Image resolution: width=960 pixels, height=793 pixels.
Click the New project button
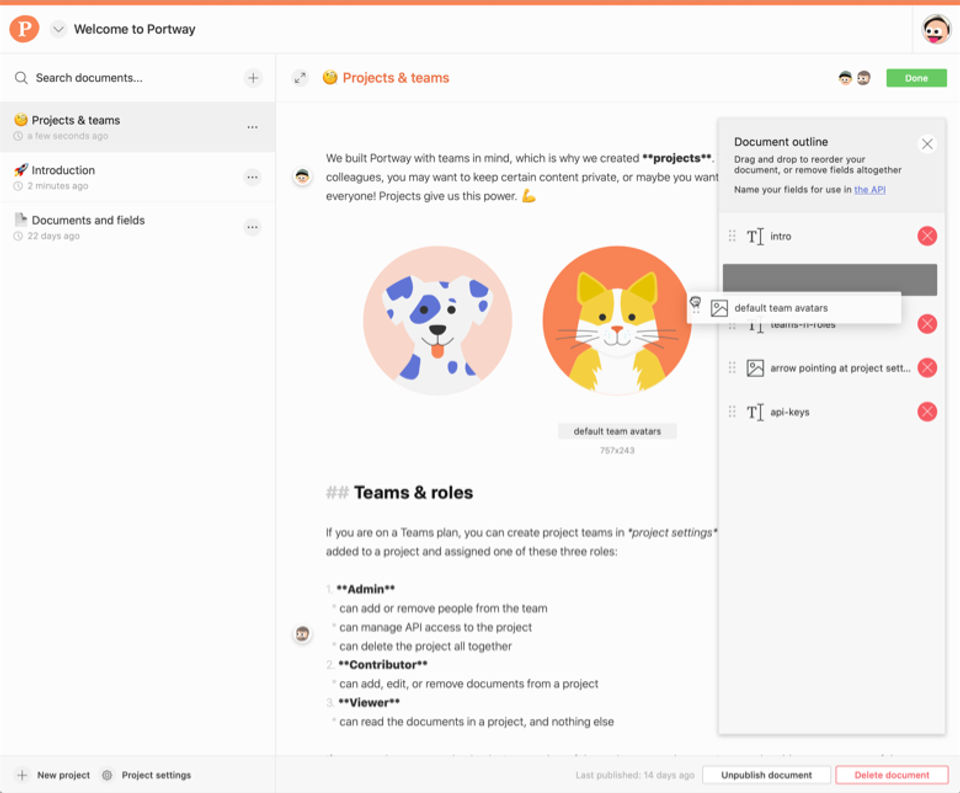click(x=53, y=775)
